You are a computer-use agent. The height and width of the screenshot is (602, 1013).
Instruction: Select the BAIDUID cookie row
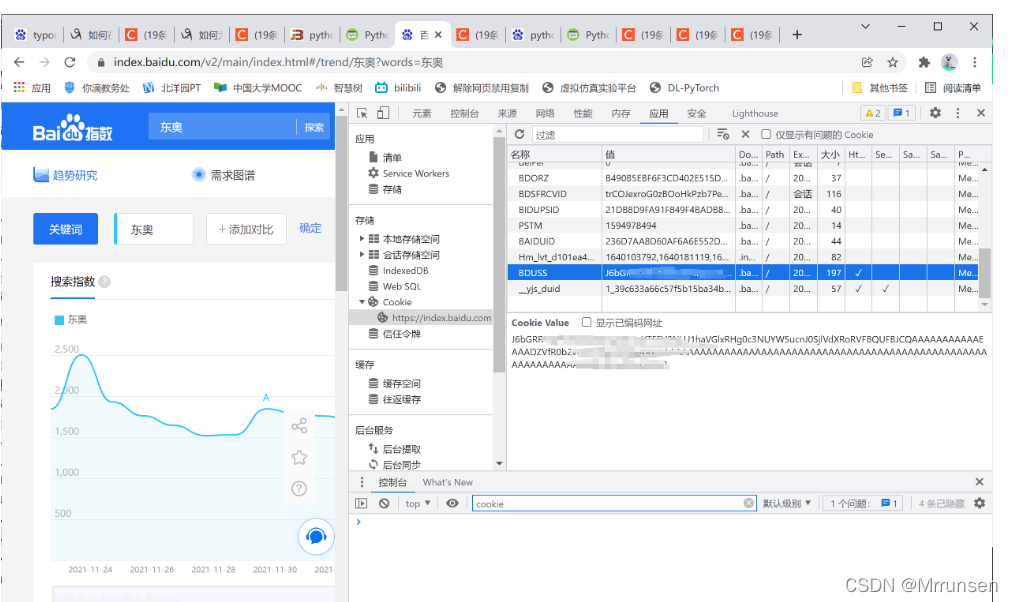(743, 241)
